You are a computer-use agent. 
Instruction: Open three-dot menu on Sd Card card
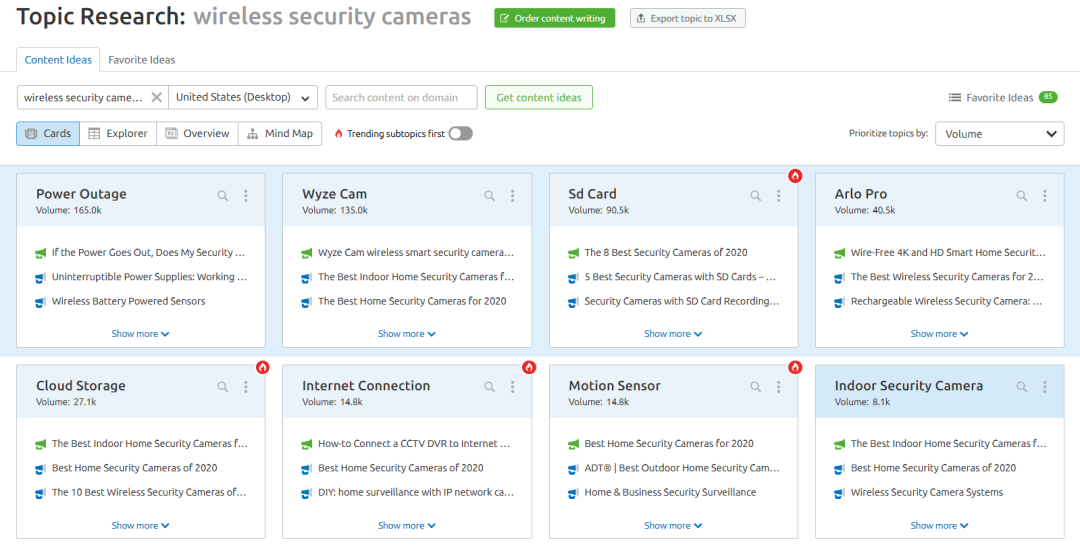click(779, 196)
